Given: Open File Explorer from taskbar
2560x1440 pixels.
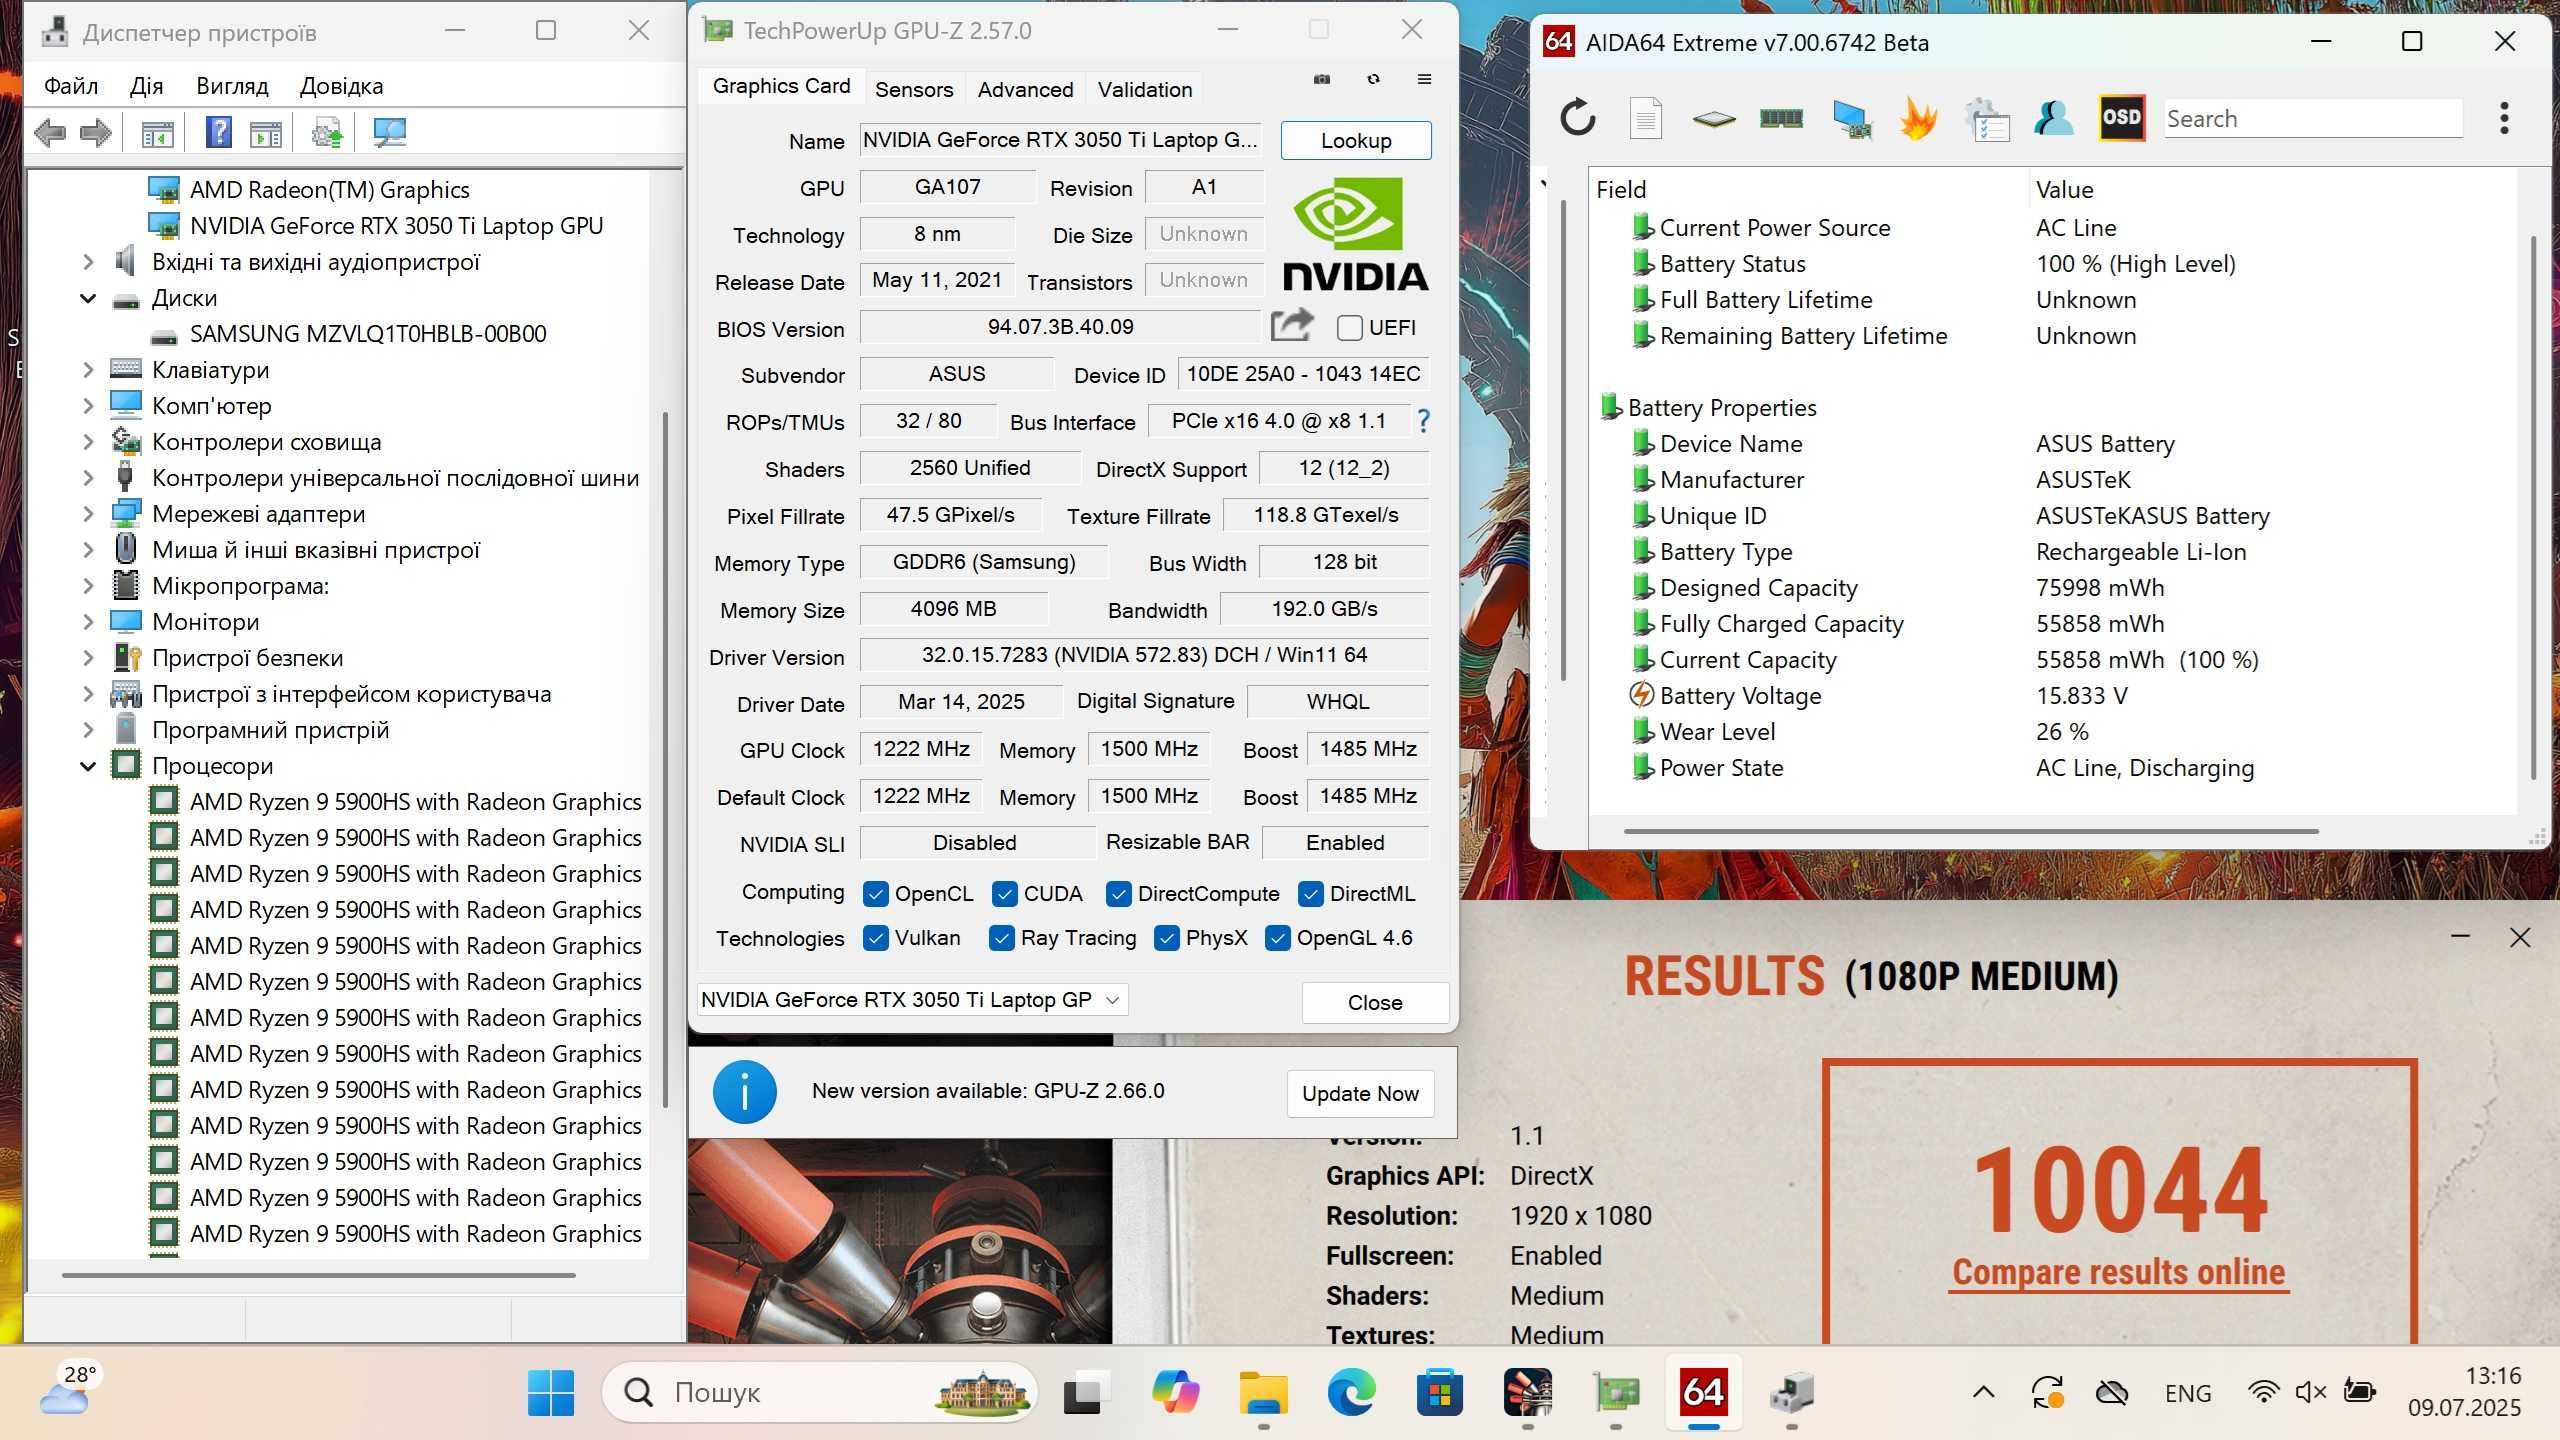Looking at the screenshot, I should tap(1264, 1392).
